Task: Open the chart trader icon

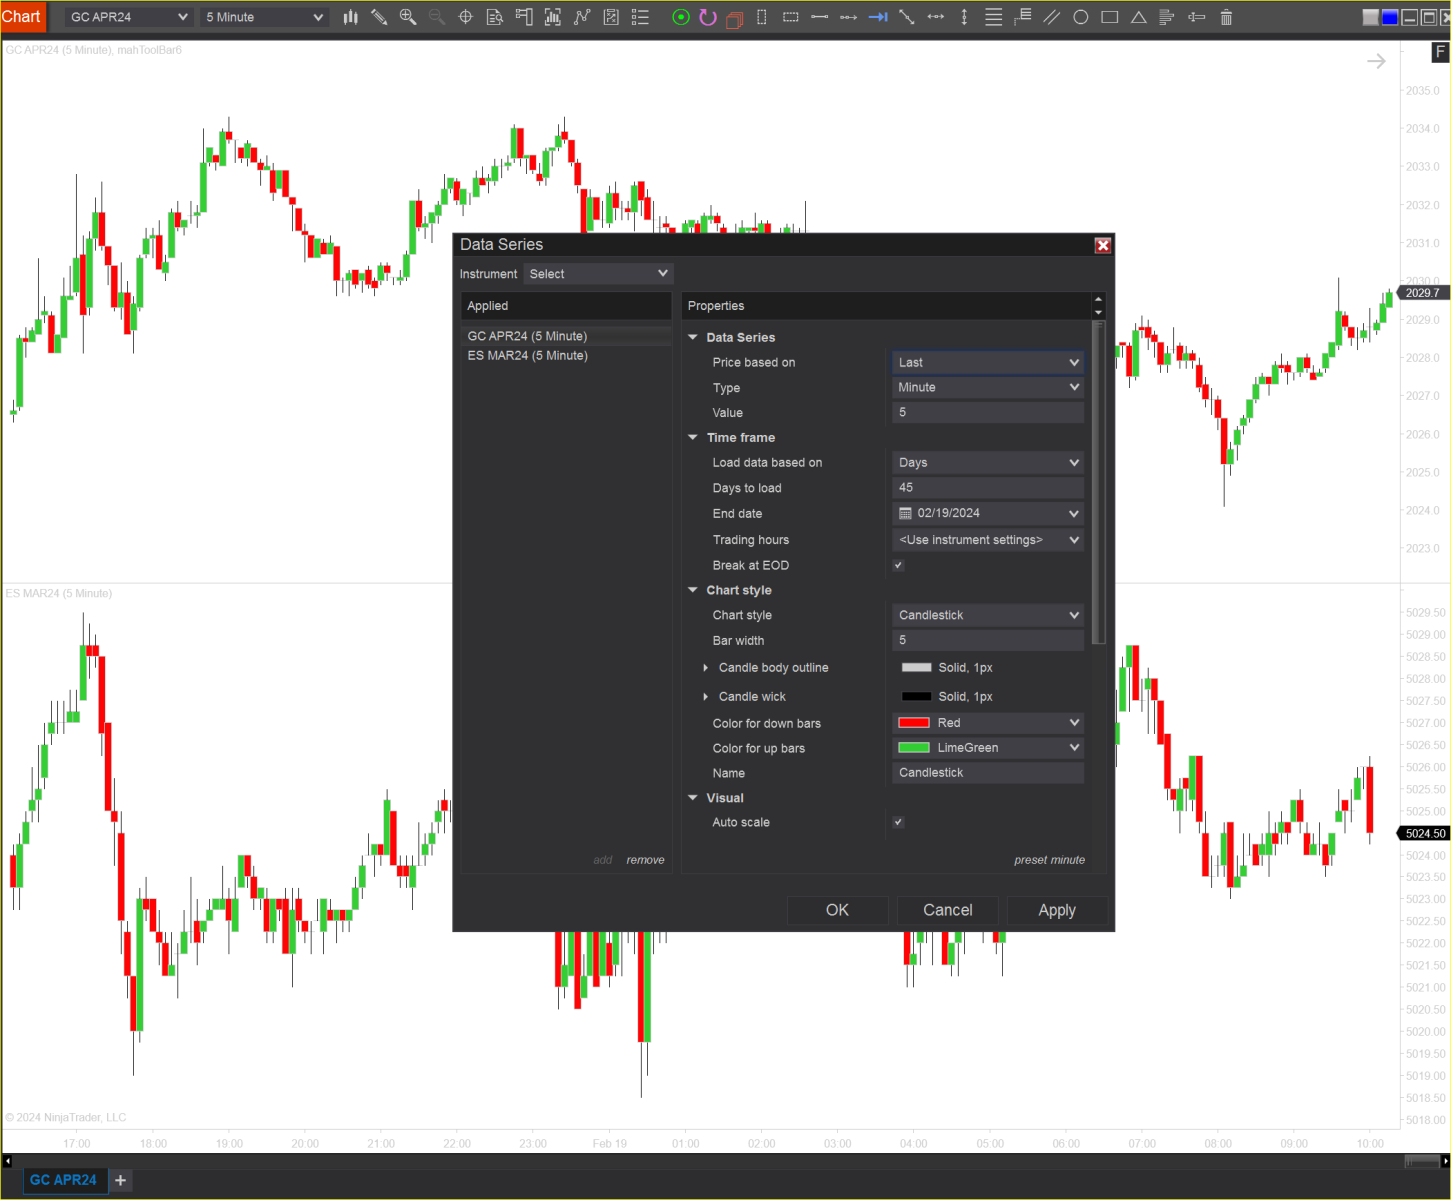Action: [524, 17]
